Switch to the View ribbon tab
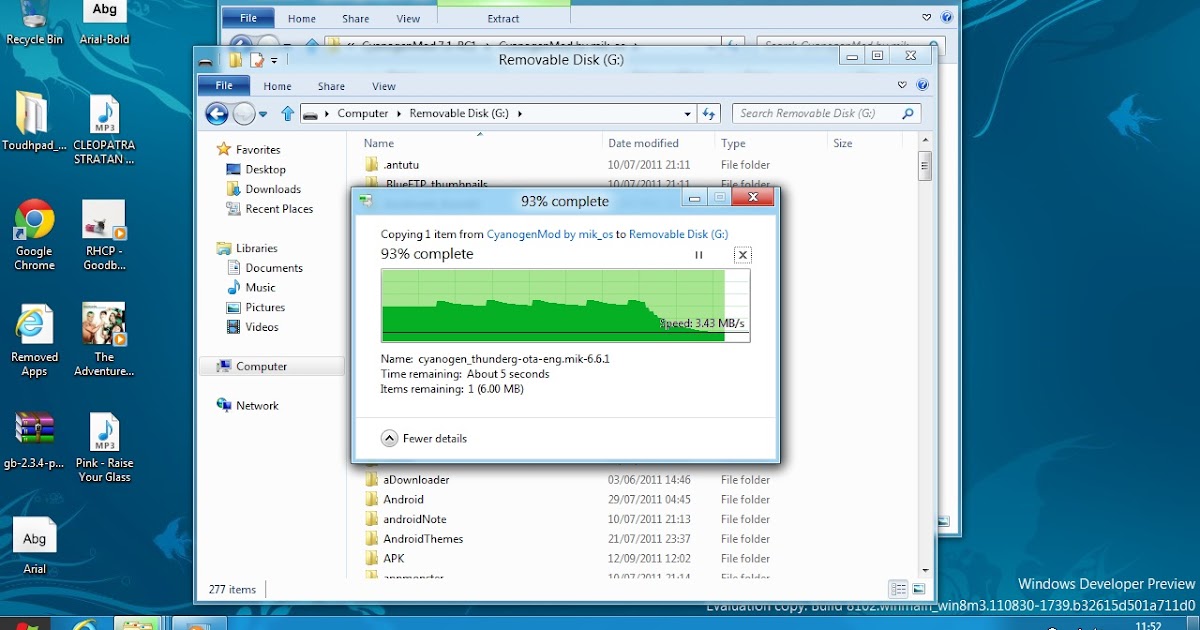 (383, 86)
